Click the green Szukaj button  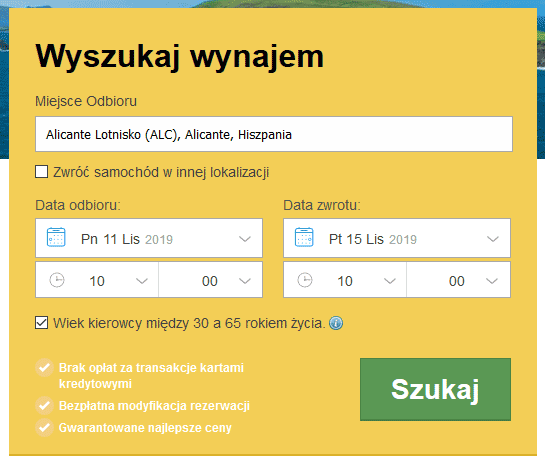tap(436, 389)
